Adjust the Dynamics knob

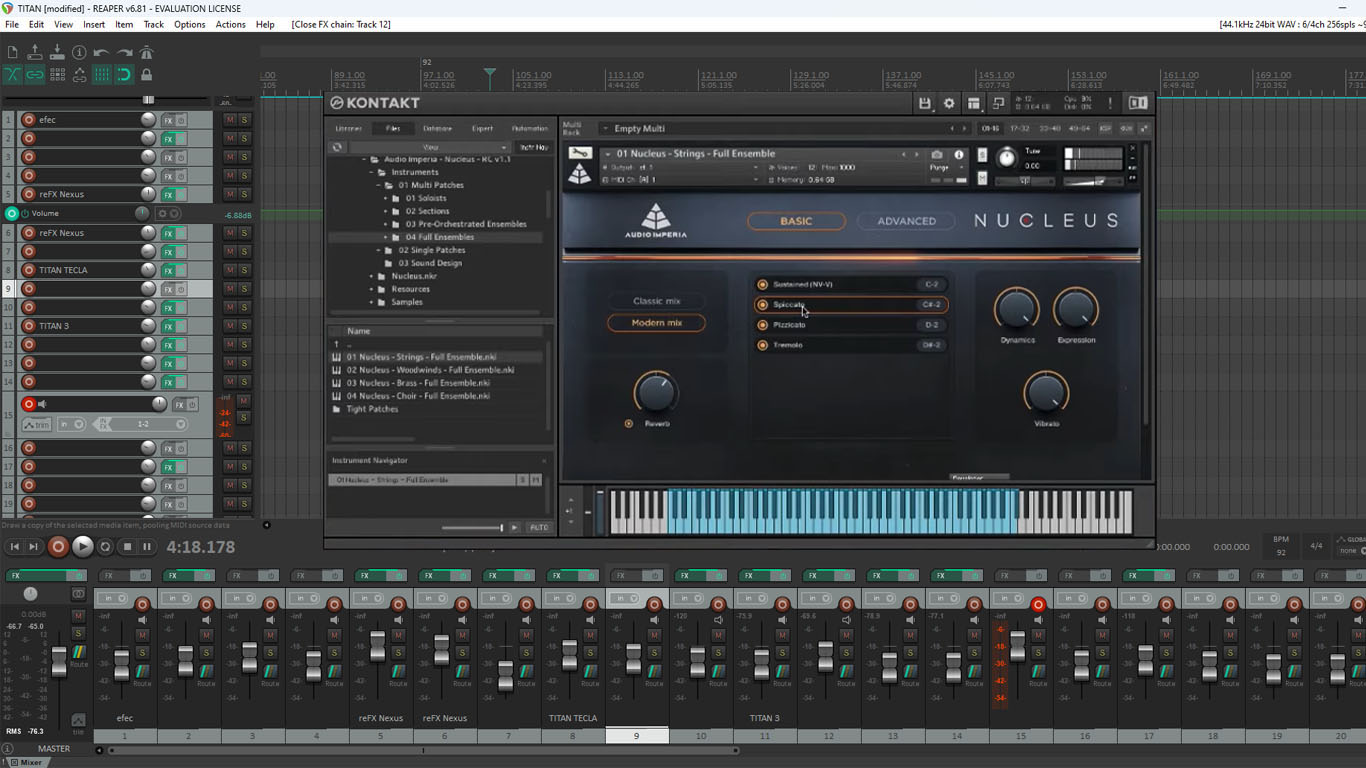(1016, 310)
